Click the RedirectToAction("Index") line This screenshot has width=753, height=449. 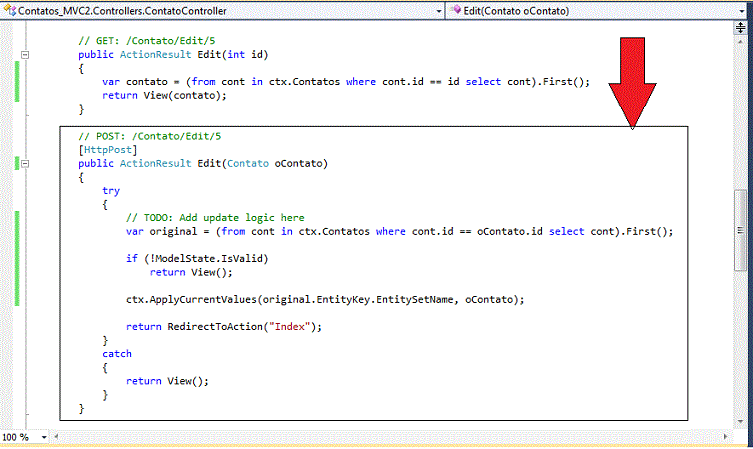(x=224, y=327)
